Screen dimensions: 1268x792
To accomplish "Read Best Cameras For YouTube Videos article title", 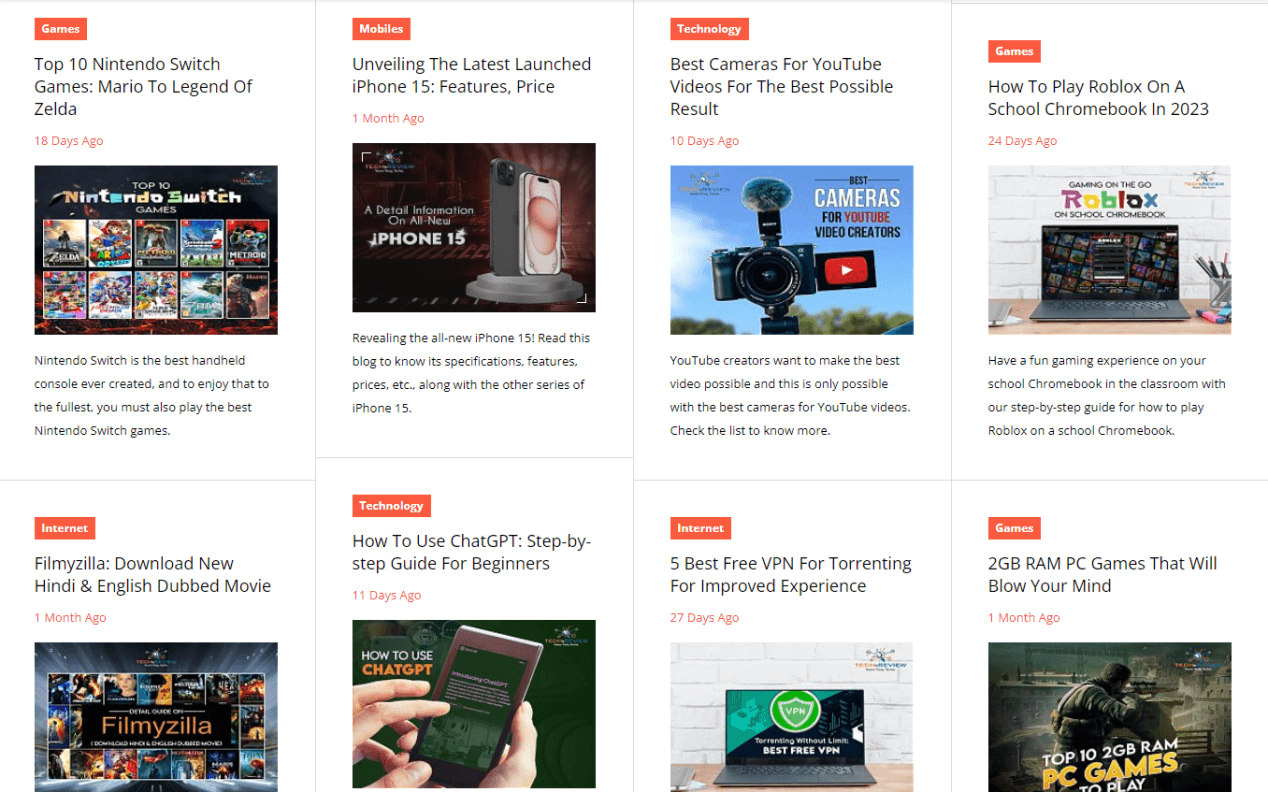I will [781, 87].
